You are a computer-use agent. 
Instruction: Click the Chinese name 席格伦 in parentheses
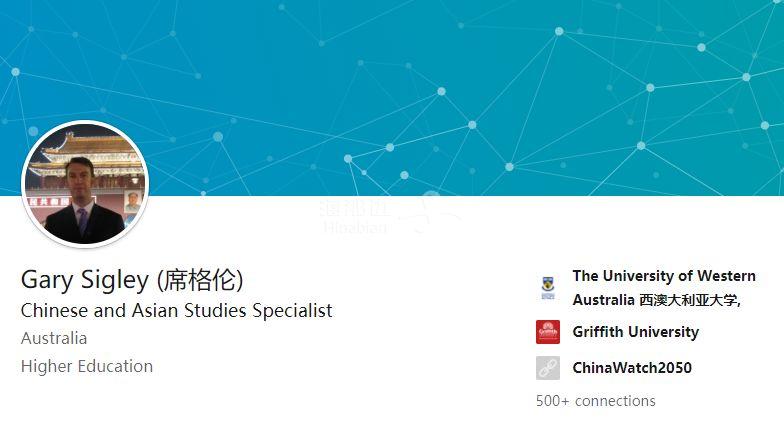[x=200, y=280]
